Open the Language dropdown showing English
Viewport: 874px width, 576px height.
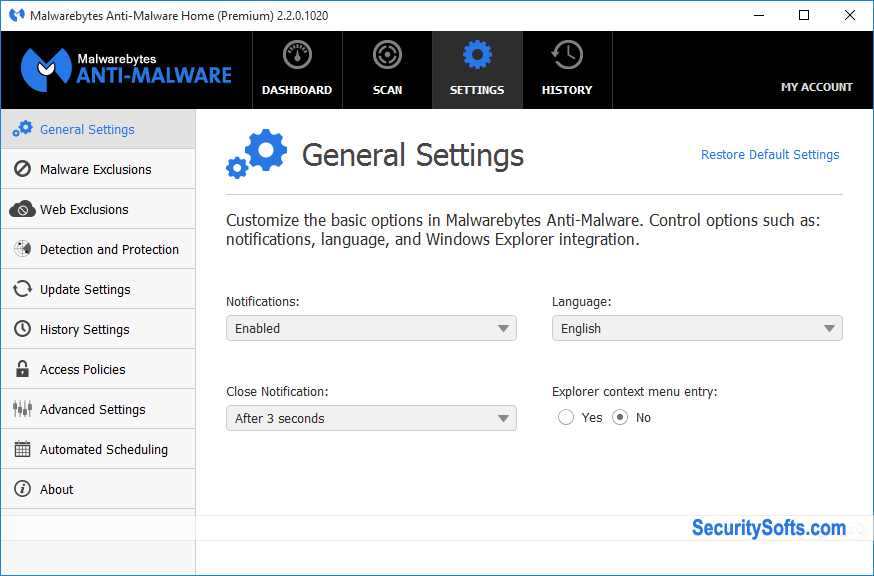pos(697,328)
